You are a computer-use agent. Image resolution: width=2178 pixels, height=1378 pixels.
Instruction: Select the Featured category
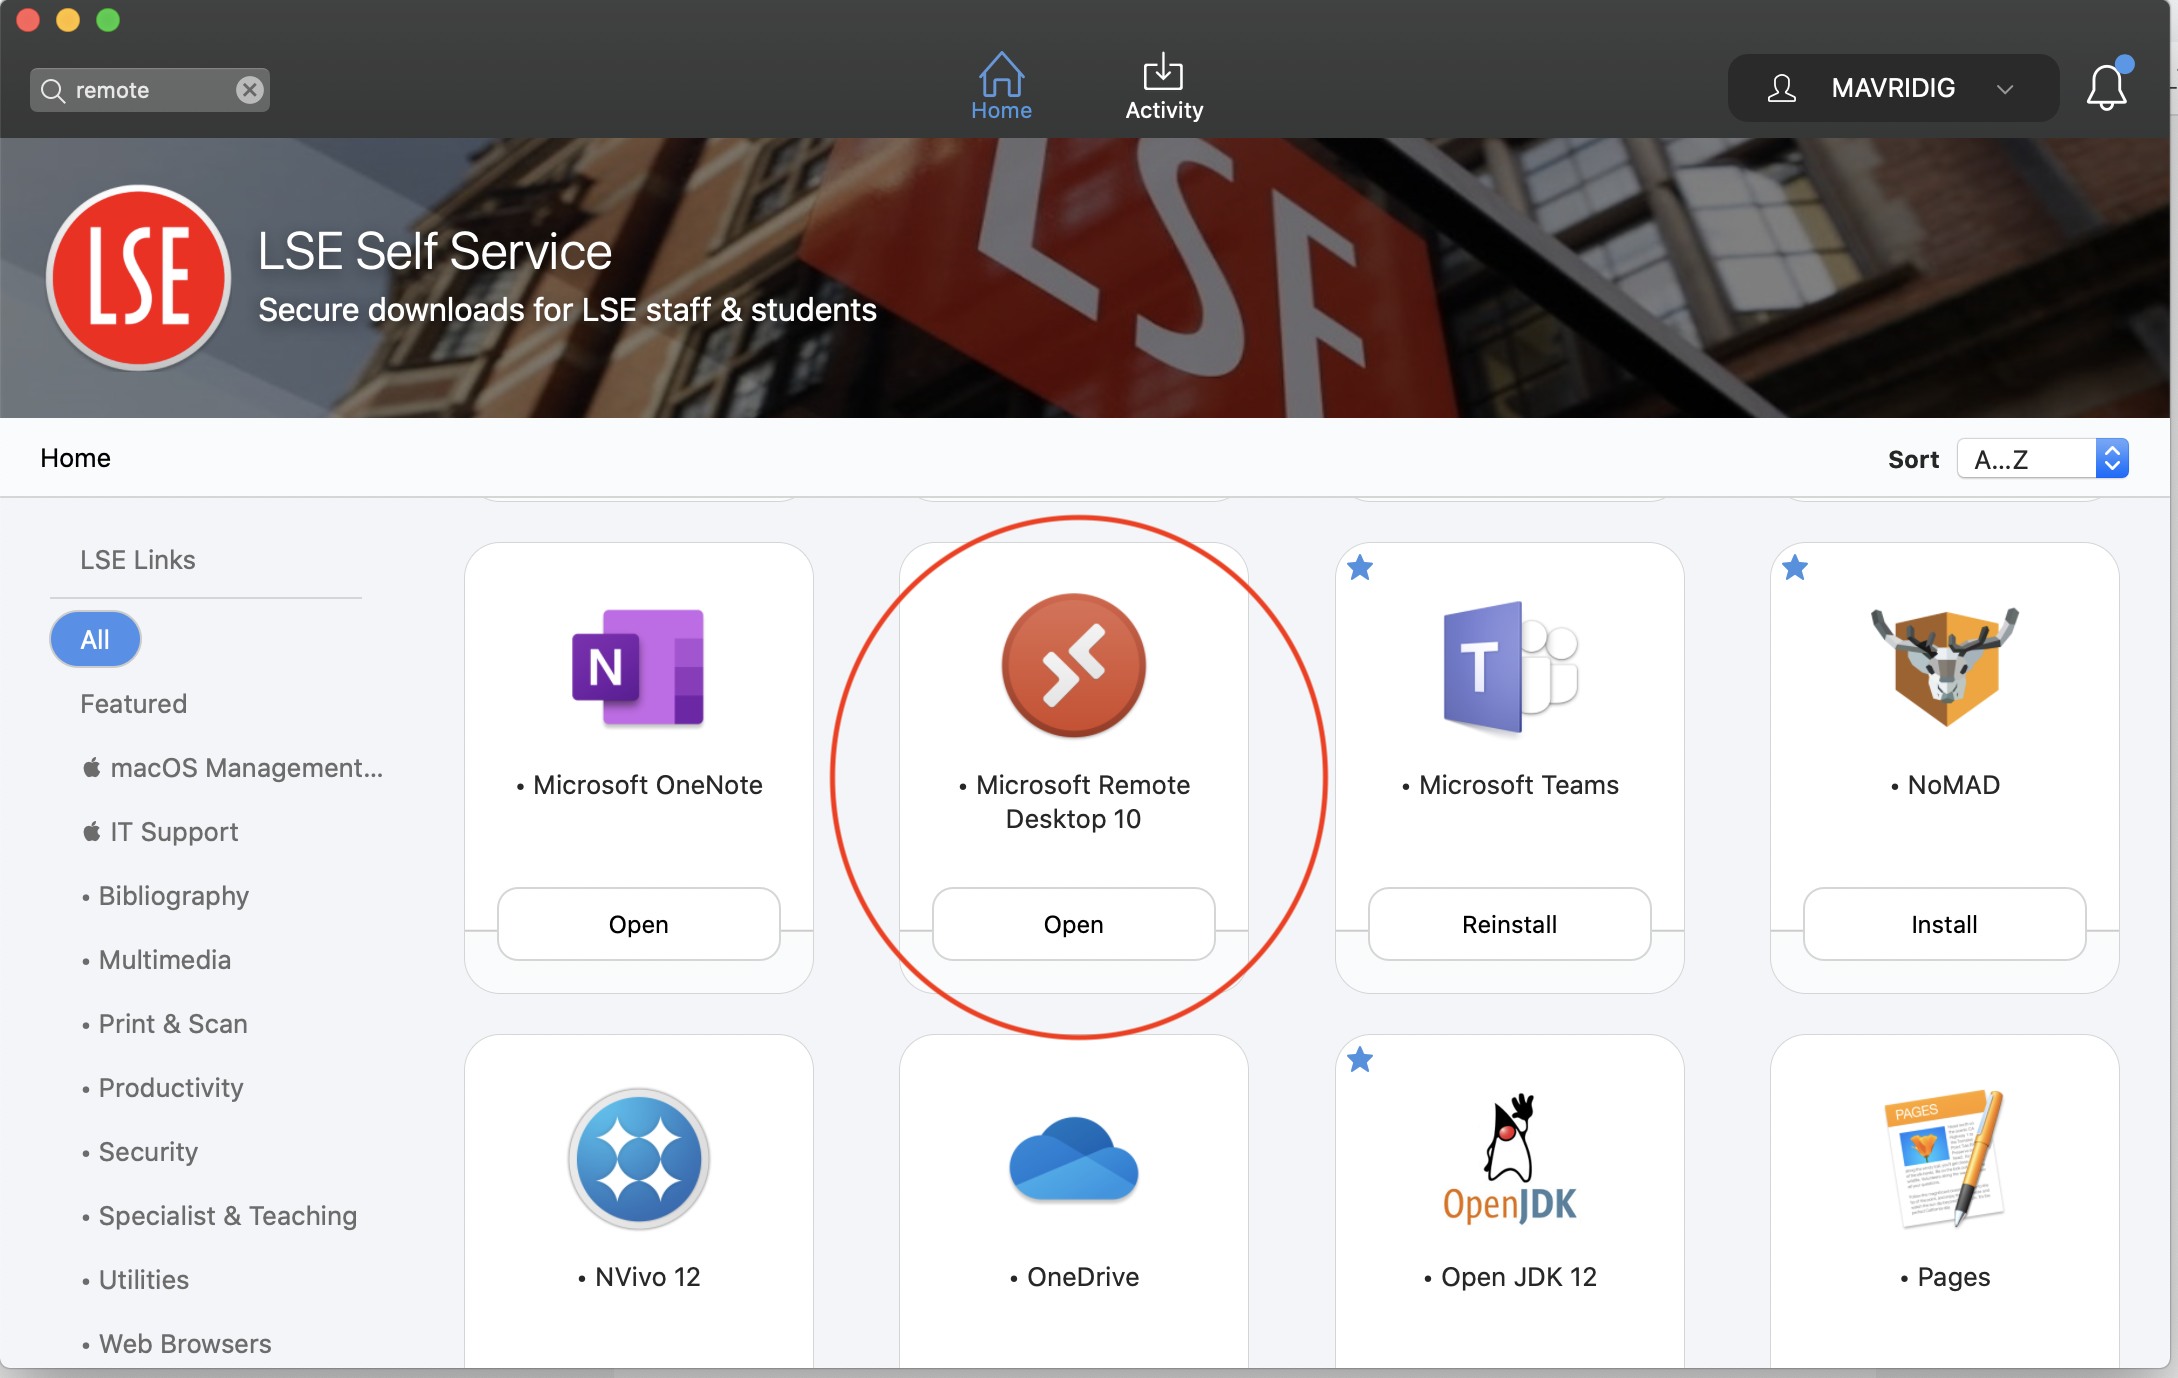[133, 702]
